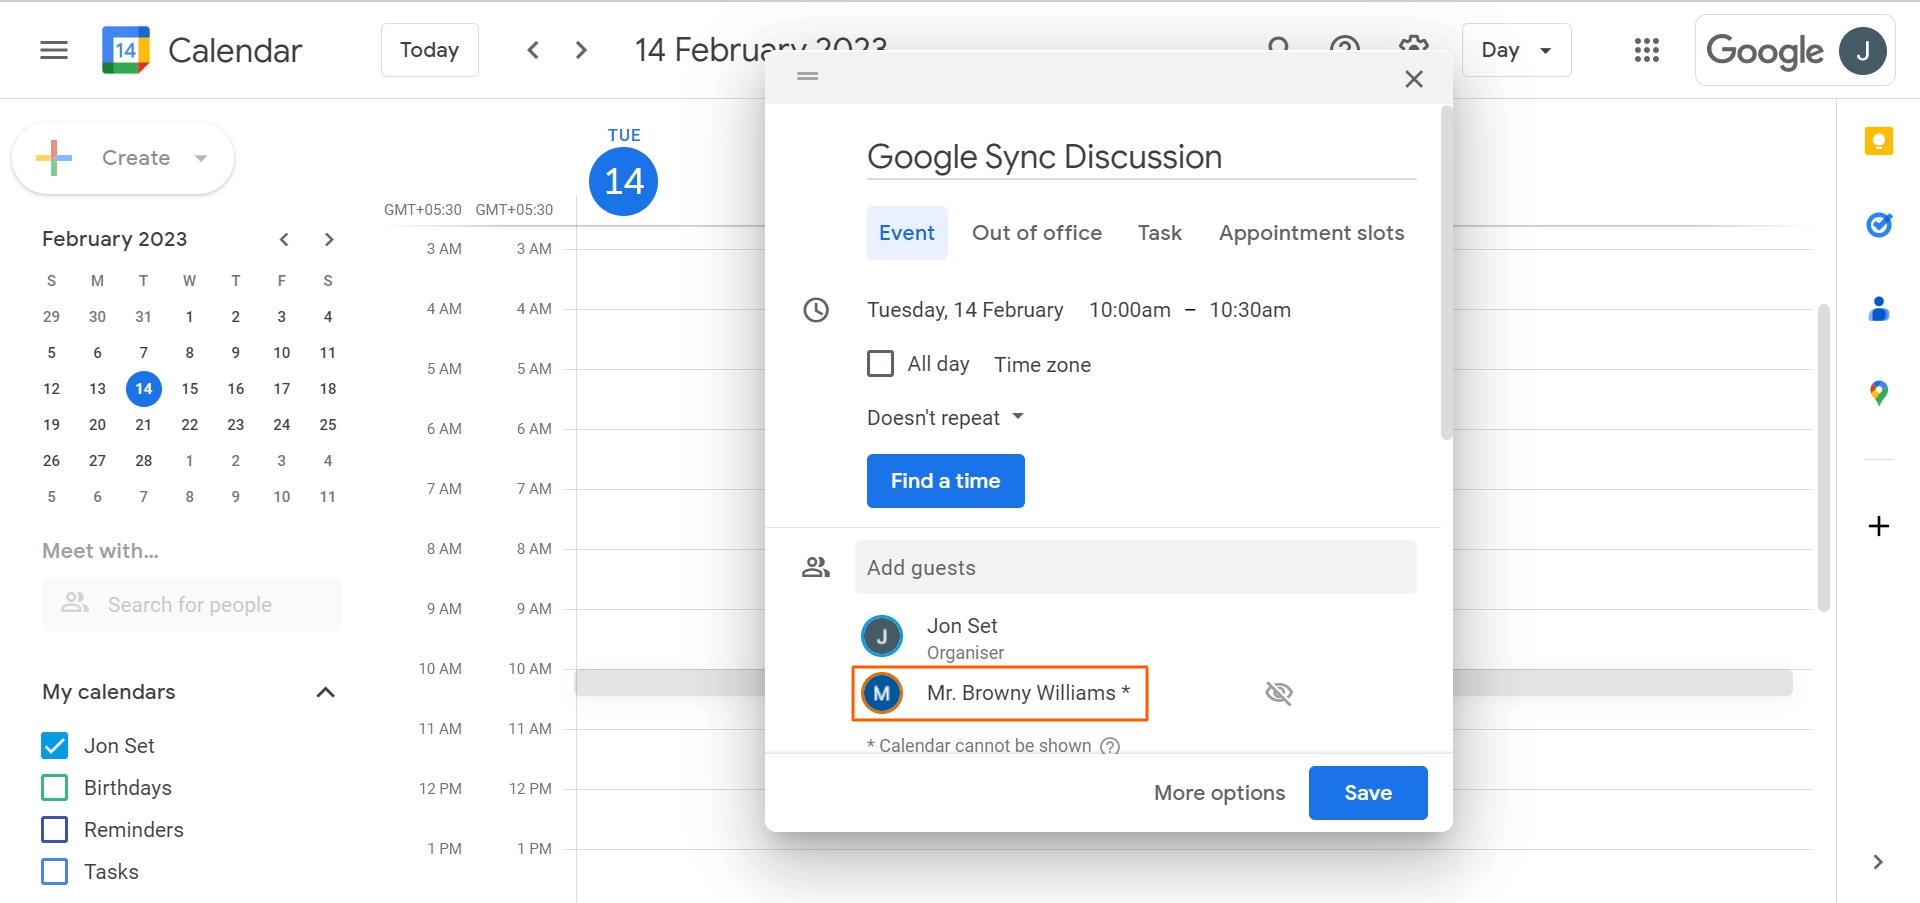Get add-ons plus icon in side panel

click(x=1879, y=526)
